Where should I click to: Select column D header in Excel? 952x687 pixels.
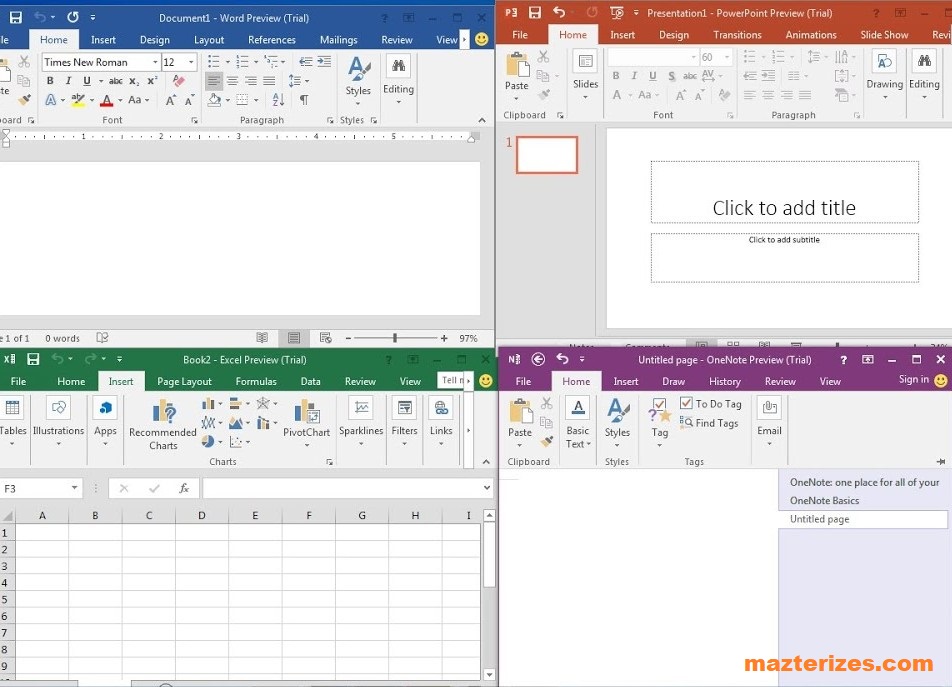coord(202,515)
